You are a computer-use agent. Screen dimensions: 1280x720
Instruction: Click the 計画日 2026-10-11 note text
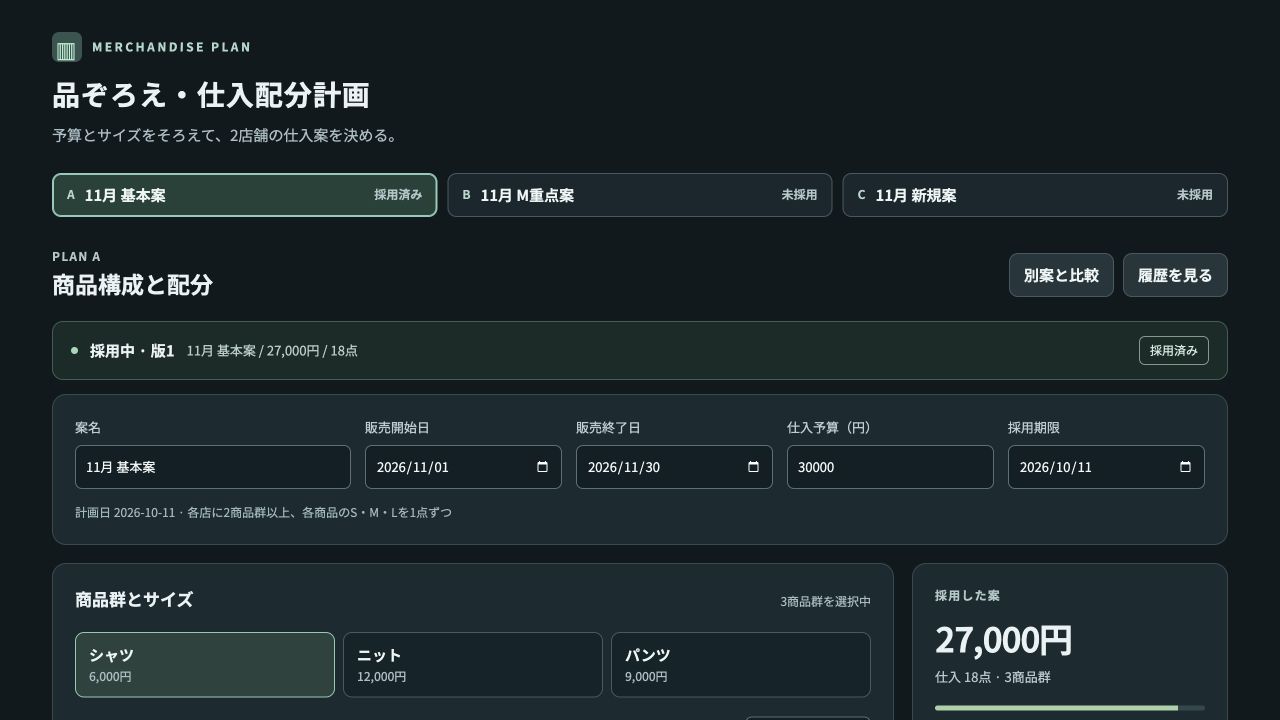263,512
